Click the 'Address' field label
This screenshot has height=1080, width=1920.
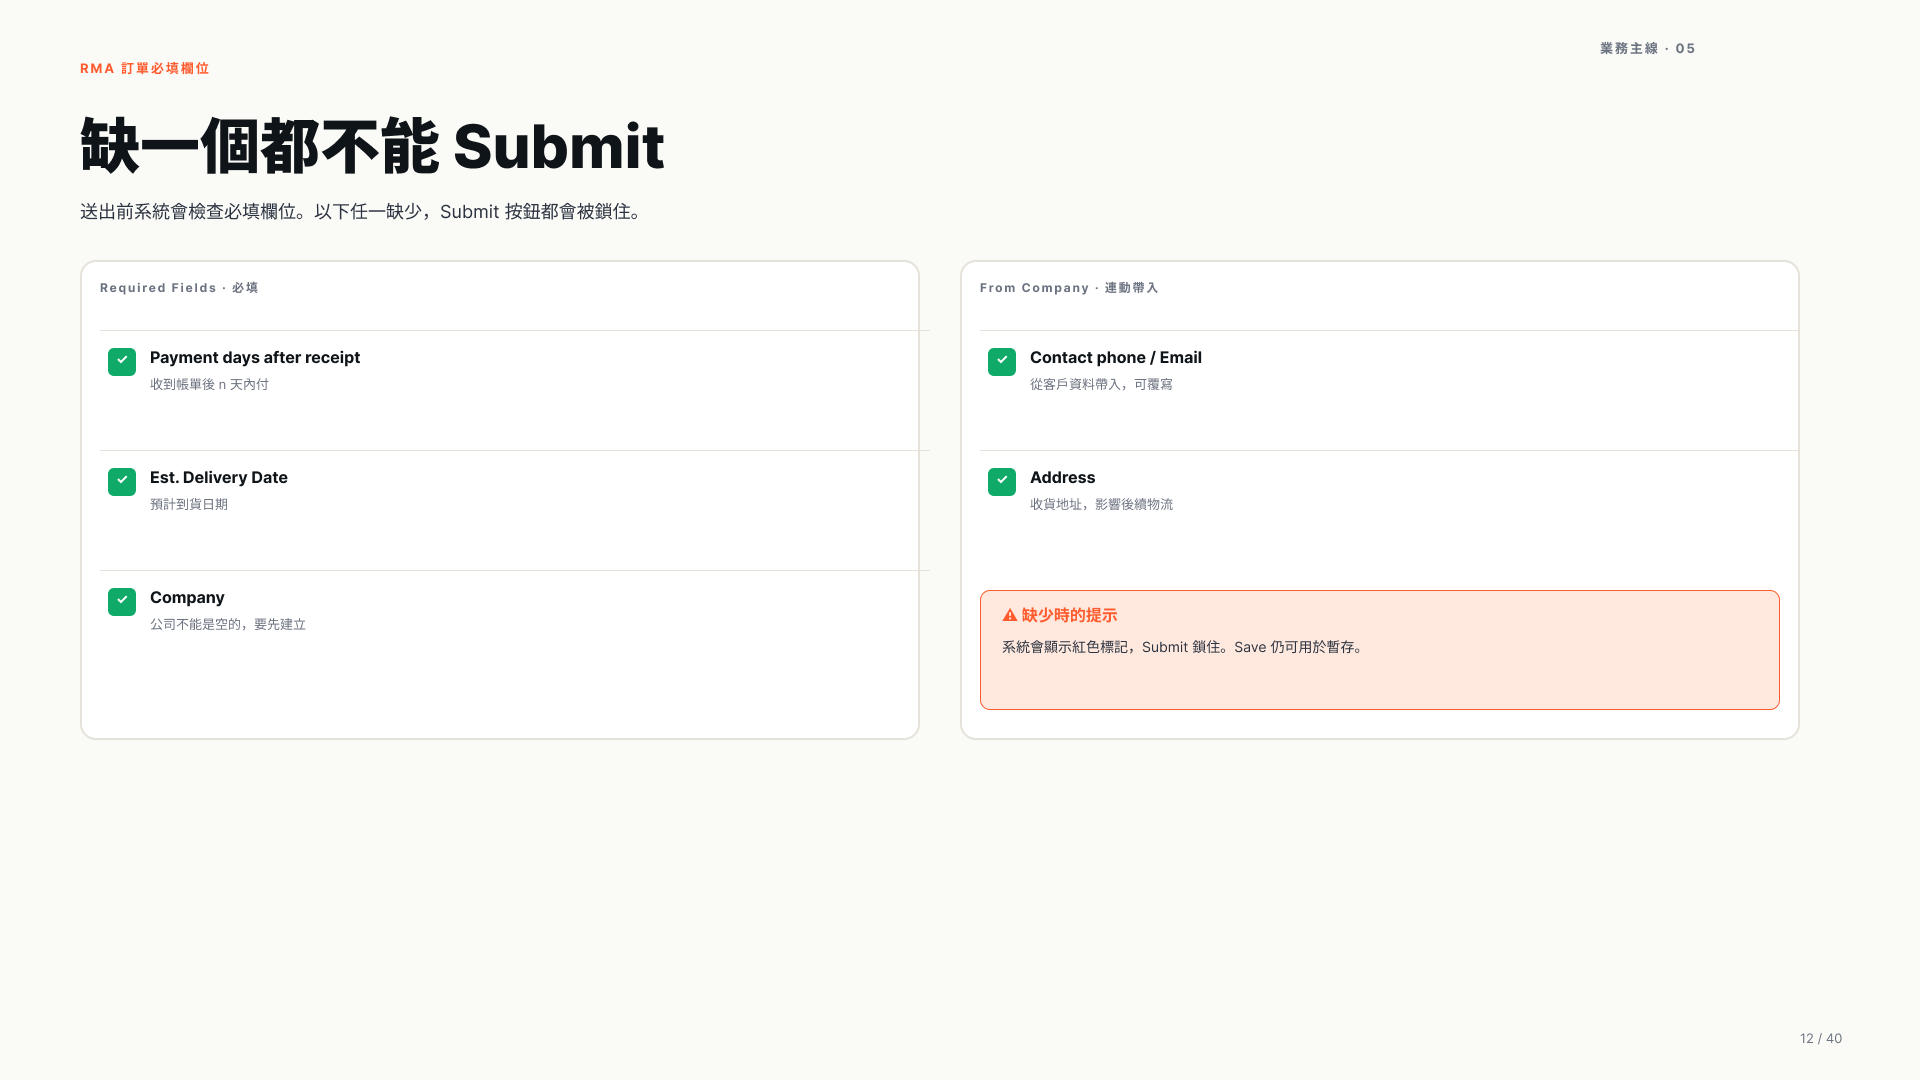click(1062, 478)
